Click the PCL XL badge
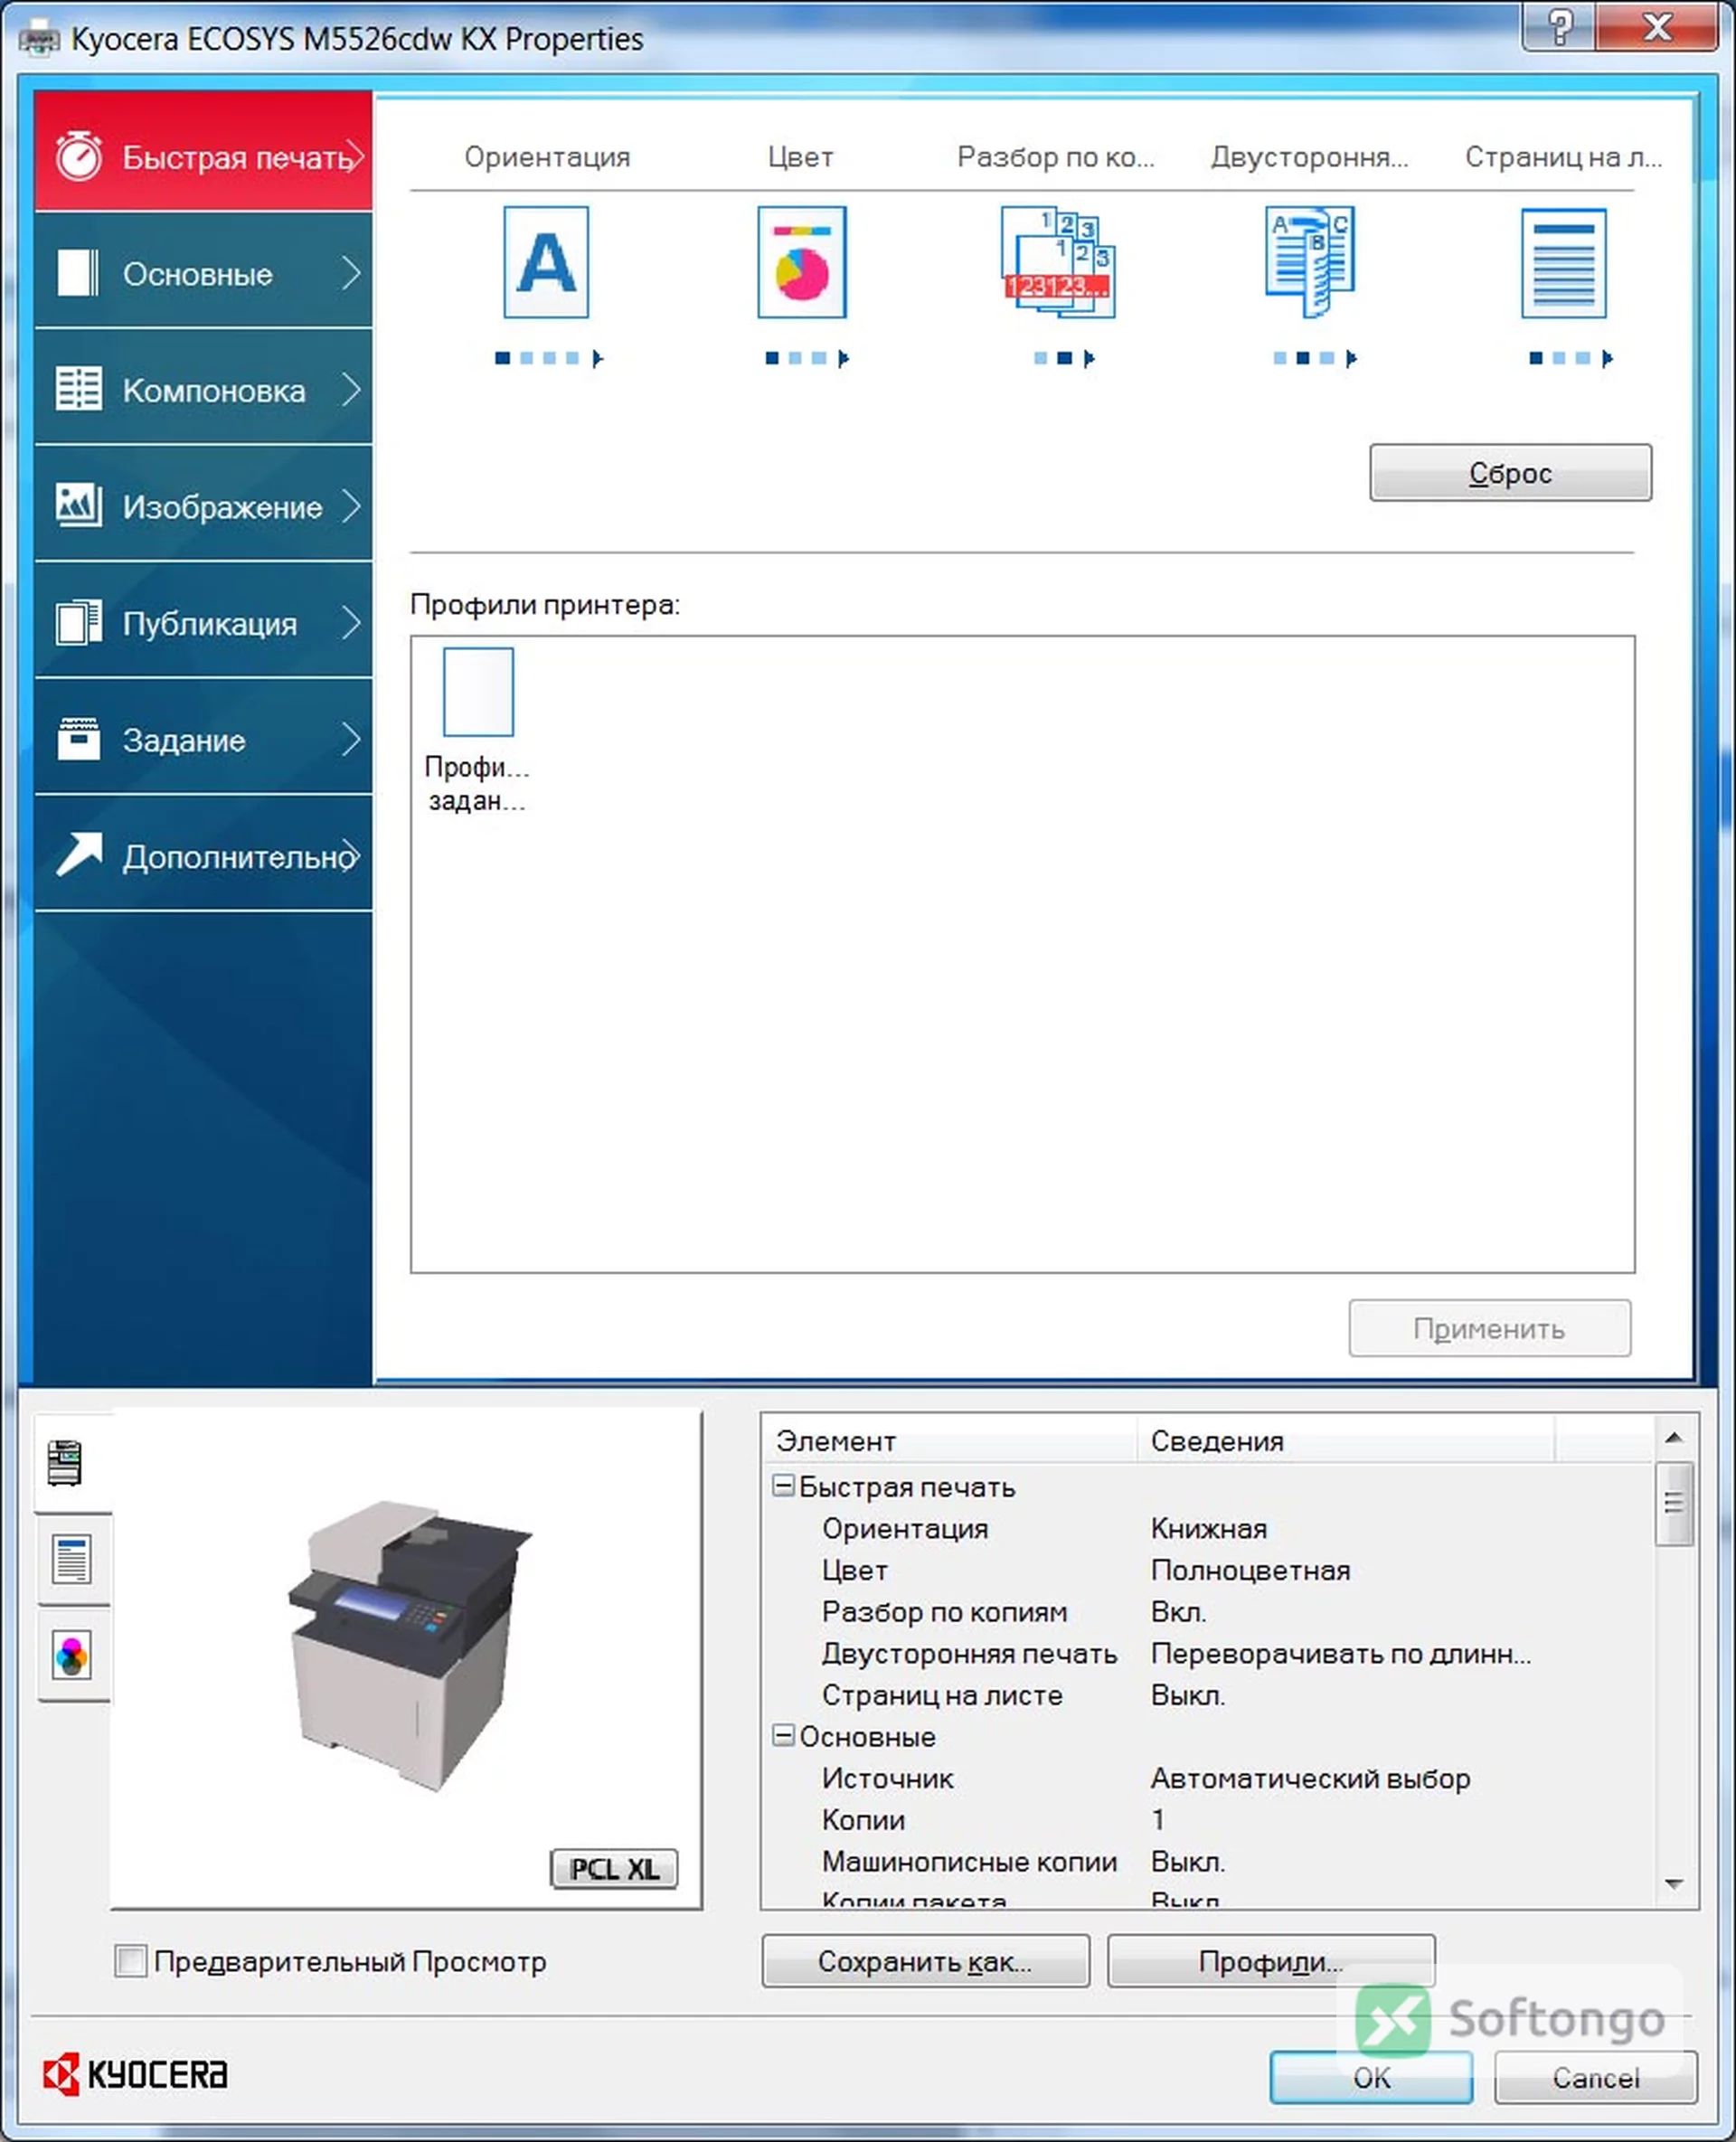1736x2142 pixels. [x=614, y=1868]
